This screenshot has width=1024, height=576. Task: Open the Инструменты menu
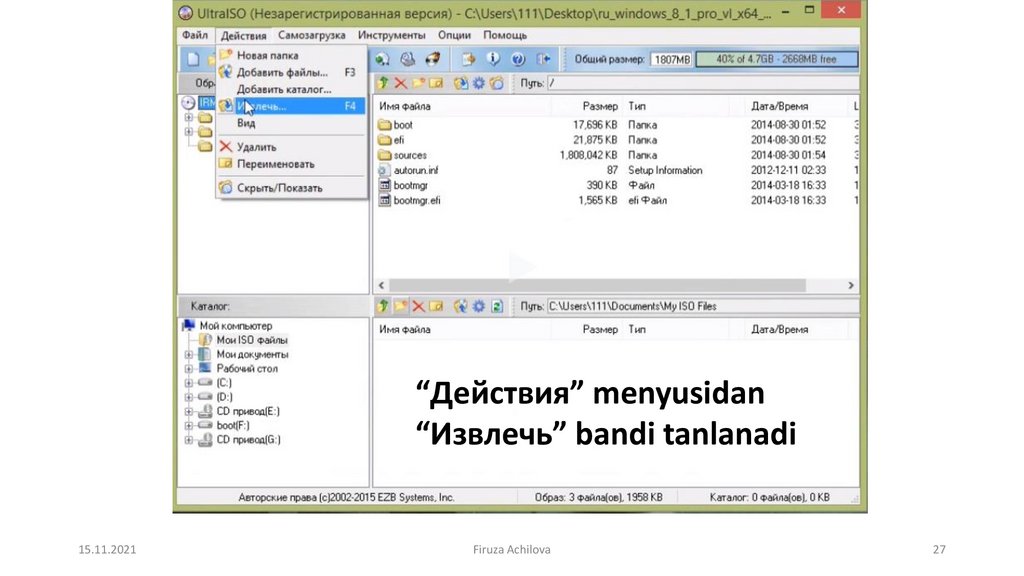(x=391, y=35)
